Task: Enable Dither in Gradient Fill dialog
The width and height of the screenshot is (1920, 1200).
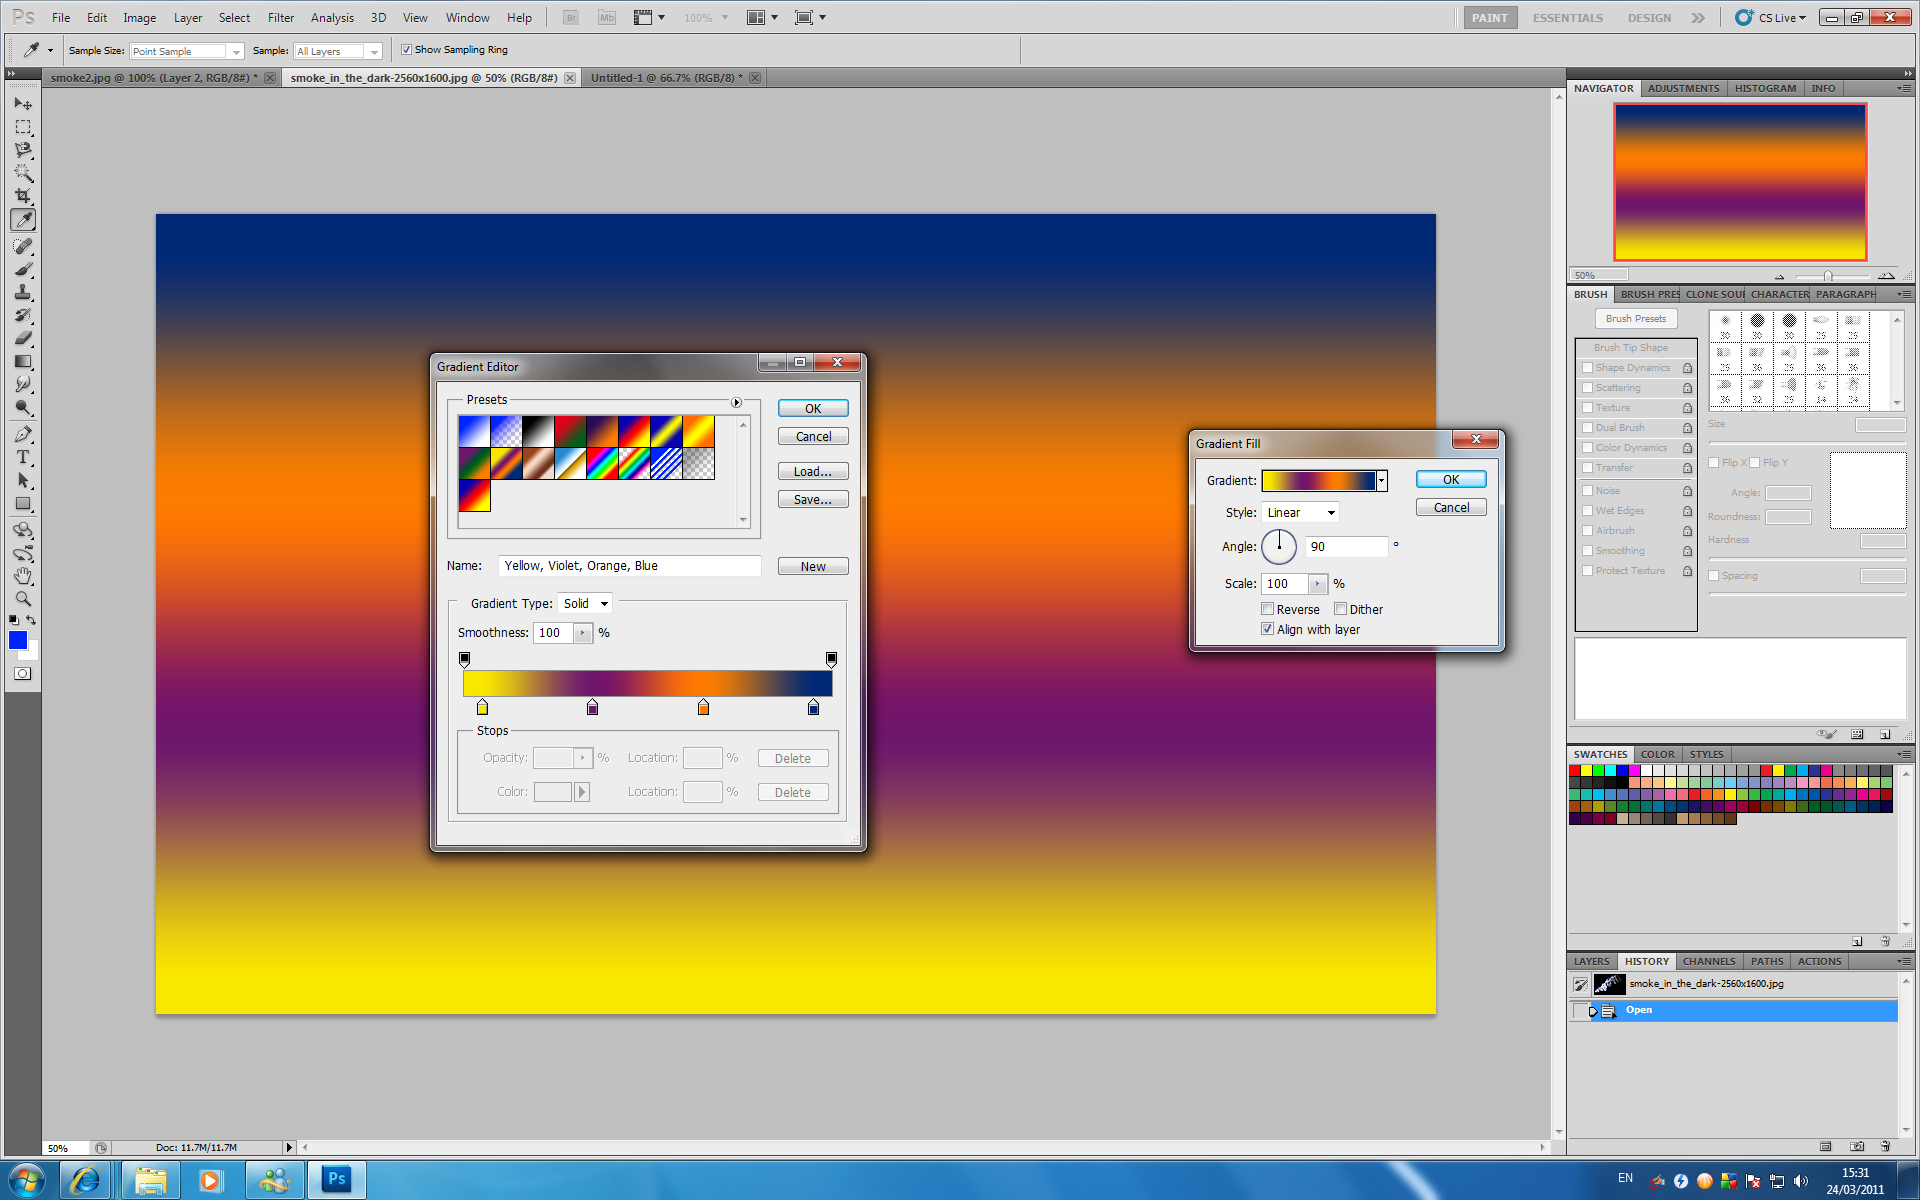Action: click(x=1340, y=609)
